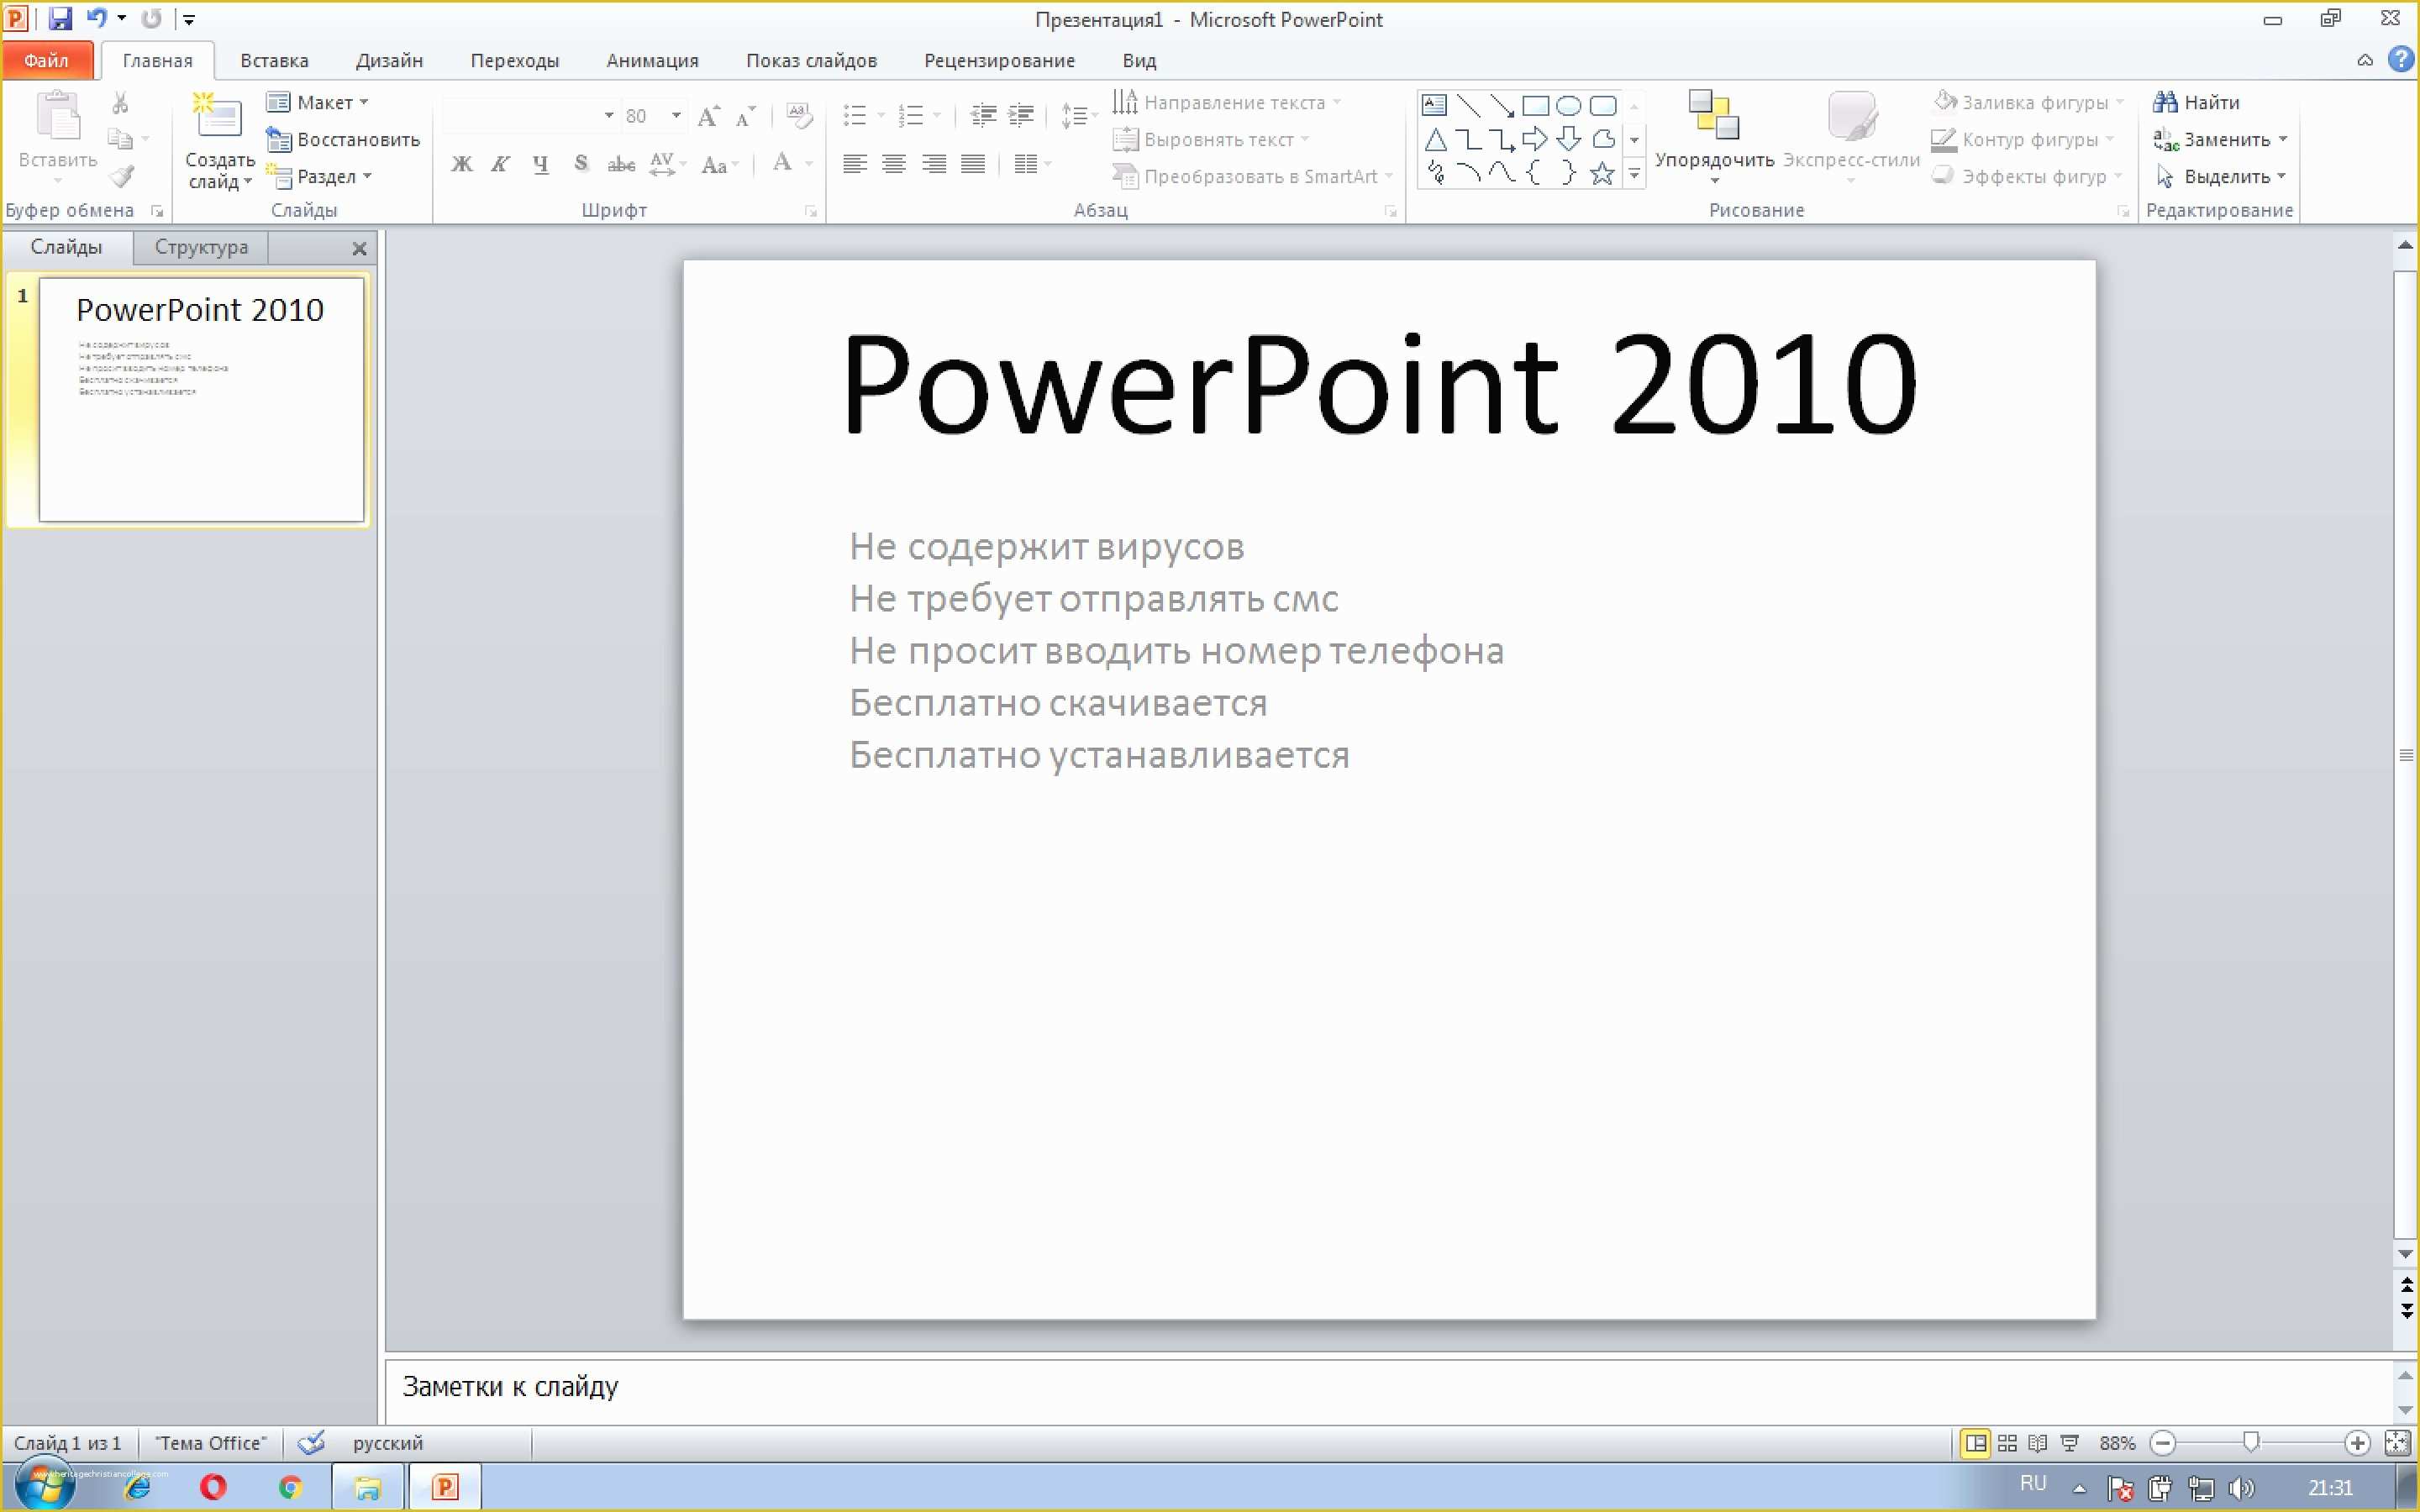Screen dimensions: 2420x1512
Task: Click the zoom in plus button
Action: (x=2357, y=1443)
